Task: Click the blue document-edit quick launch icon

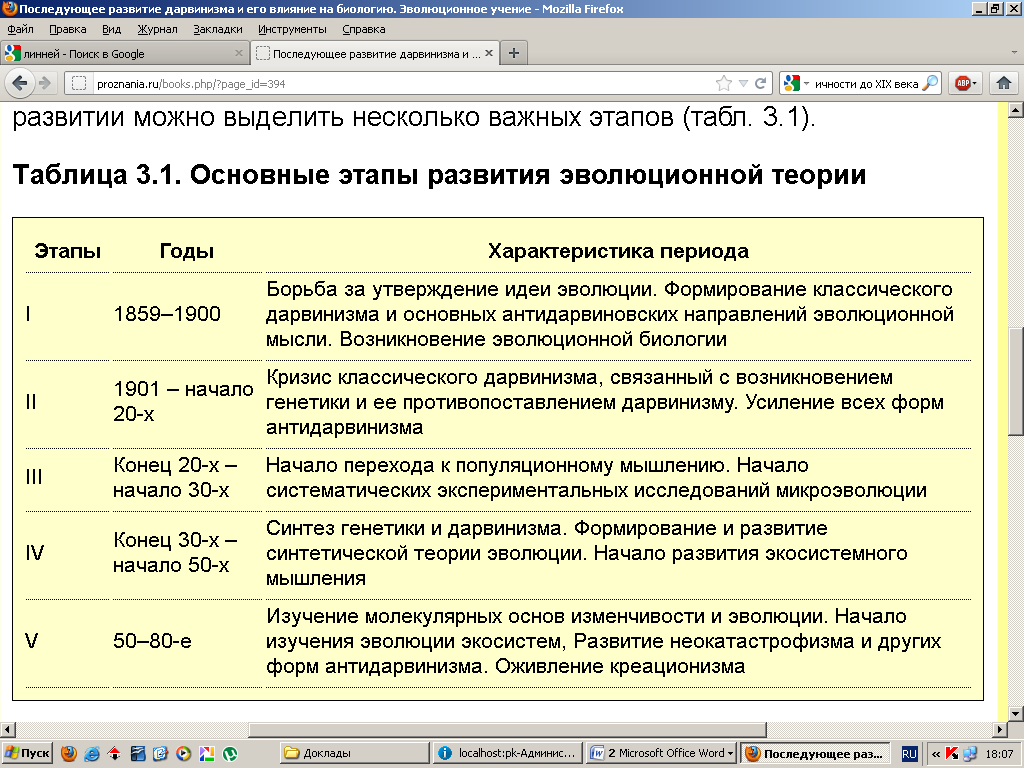Action: (x=160, y=754)
